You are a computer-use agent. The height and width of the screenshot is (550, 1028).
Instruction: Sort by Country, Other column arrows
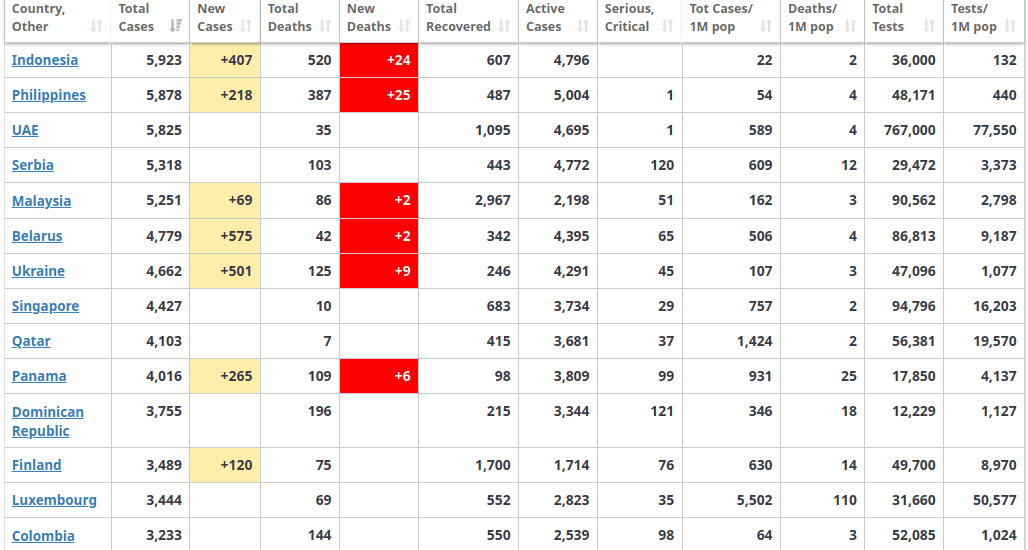tap(96, 26)
